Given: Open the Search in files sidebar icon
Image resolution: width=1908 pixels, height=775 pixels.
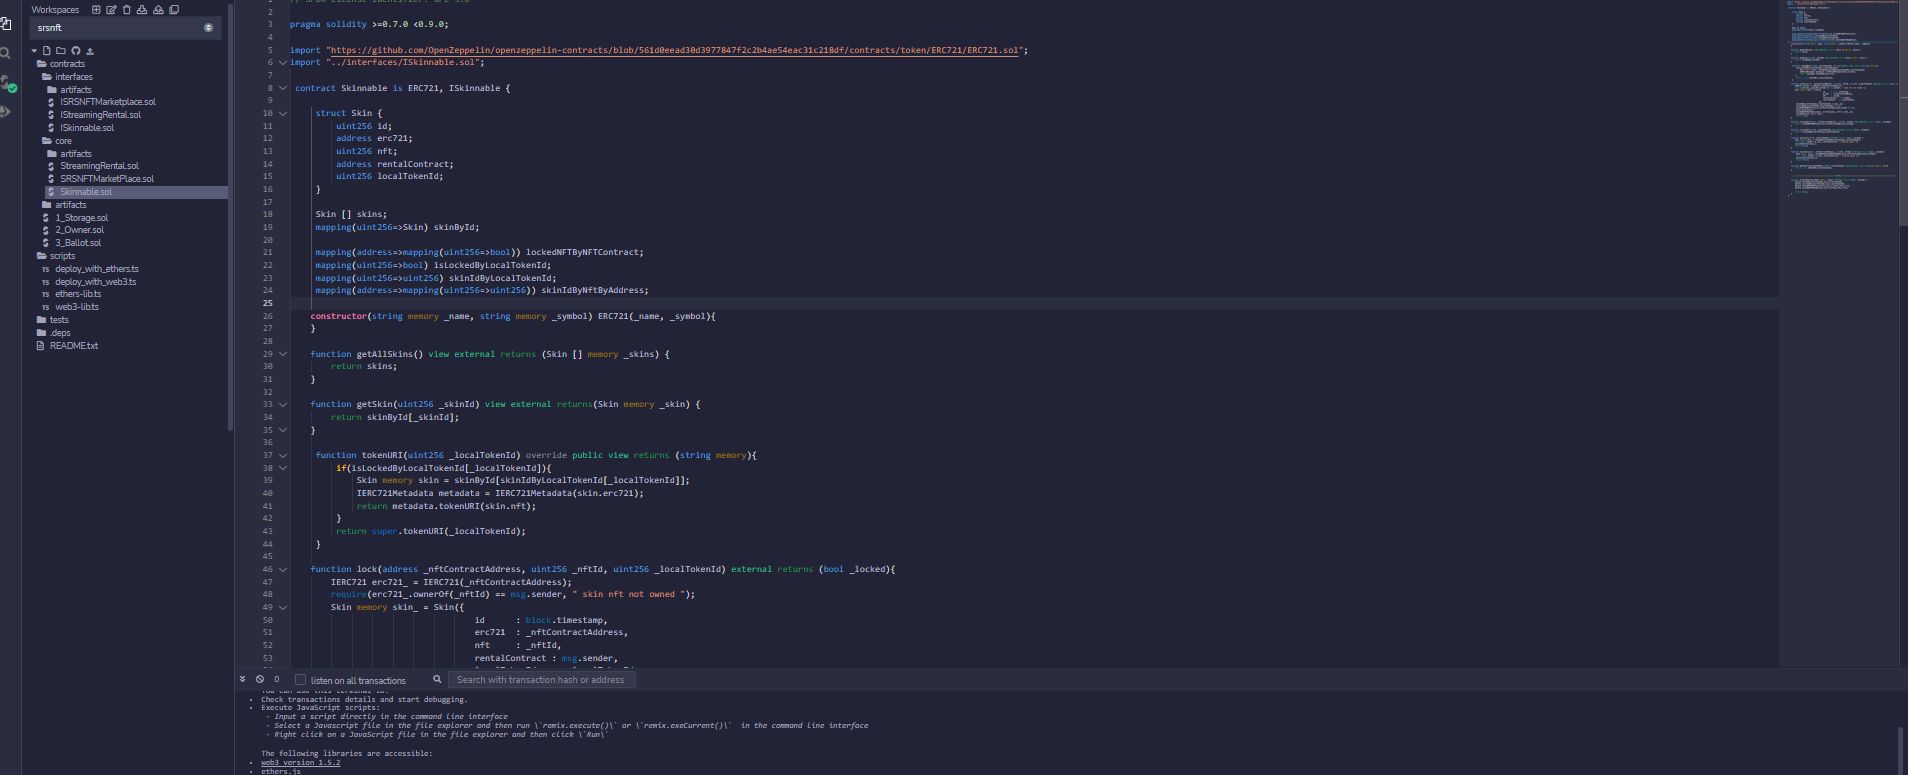Looking at the screenshot, I should point(5,53).
